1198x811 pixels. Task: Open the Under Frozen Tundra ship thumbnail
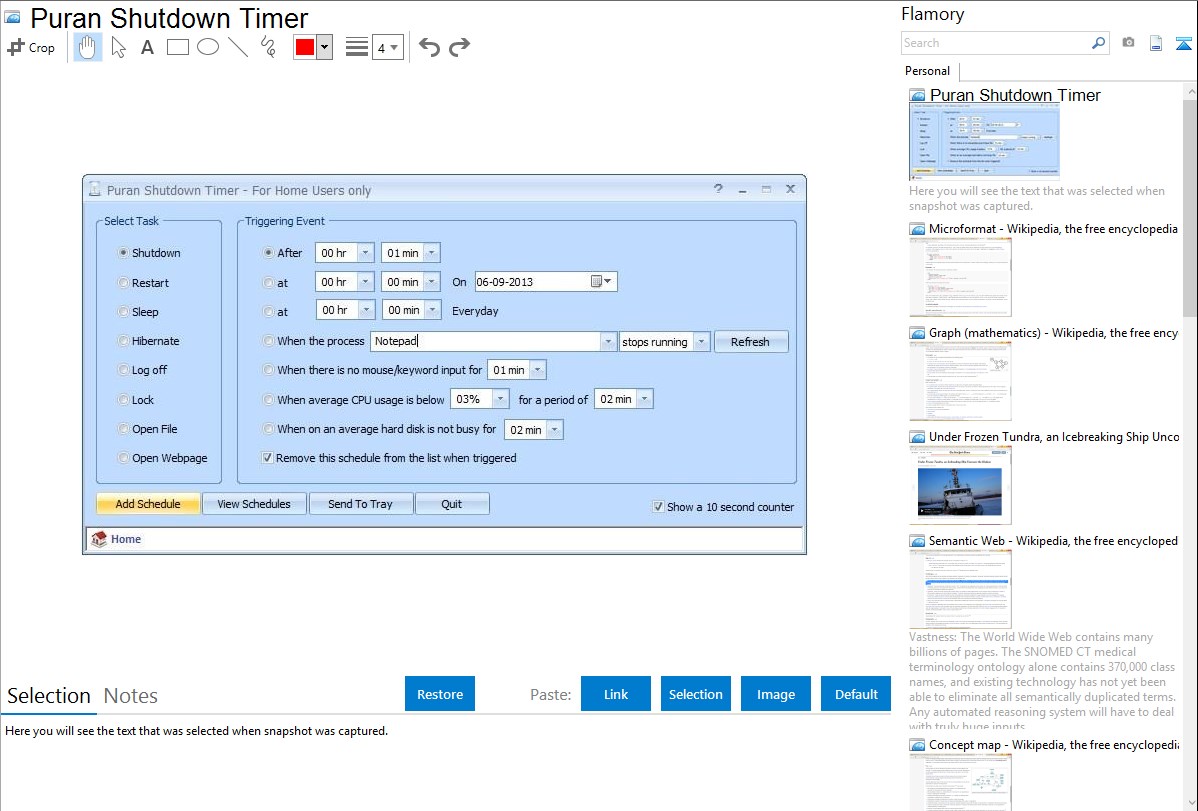(x=960, y=485)
